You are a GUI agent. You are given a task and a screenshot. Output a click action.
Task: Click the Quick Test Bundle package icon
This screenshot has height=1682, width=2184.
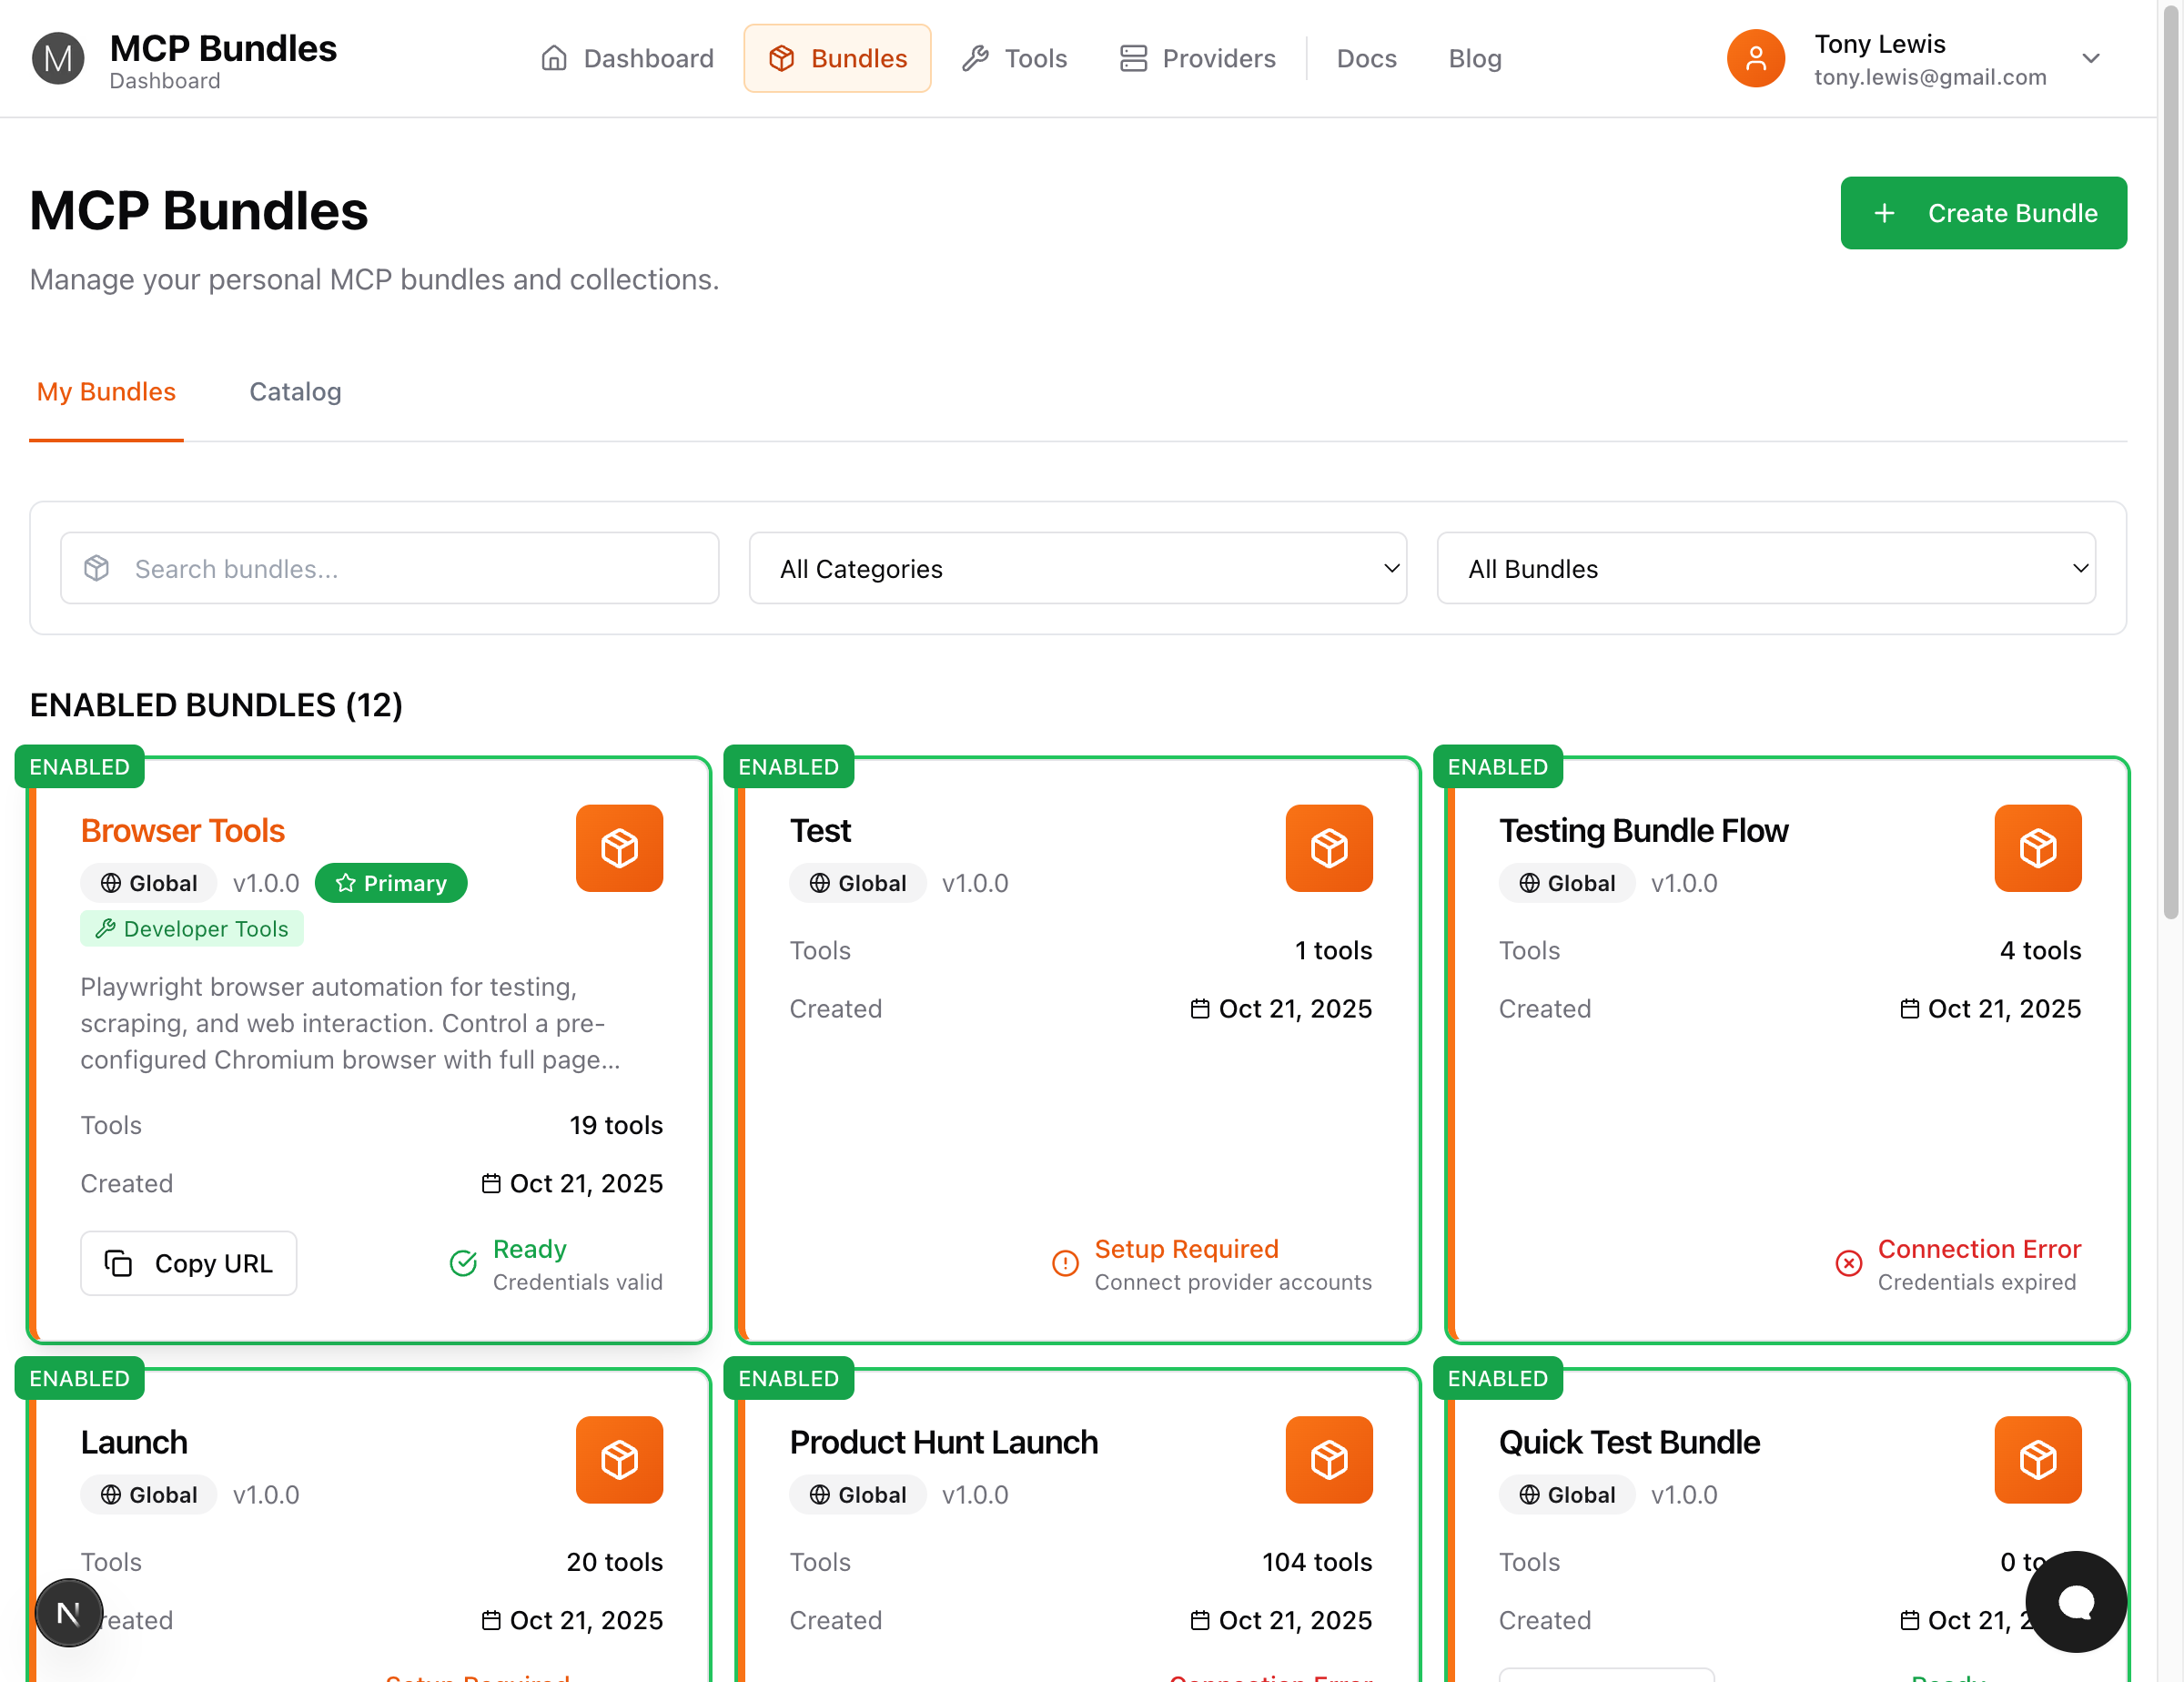point(2037,1459)
